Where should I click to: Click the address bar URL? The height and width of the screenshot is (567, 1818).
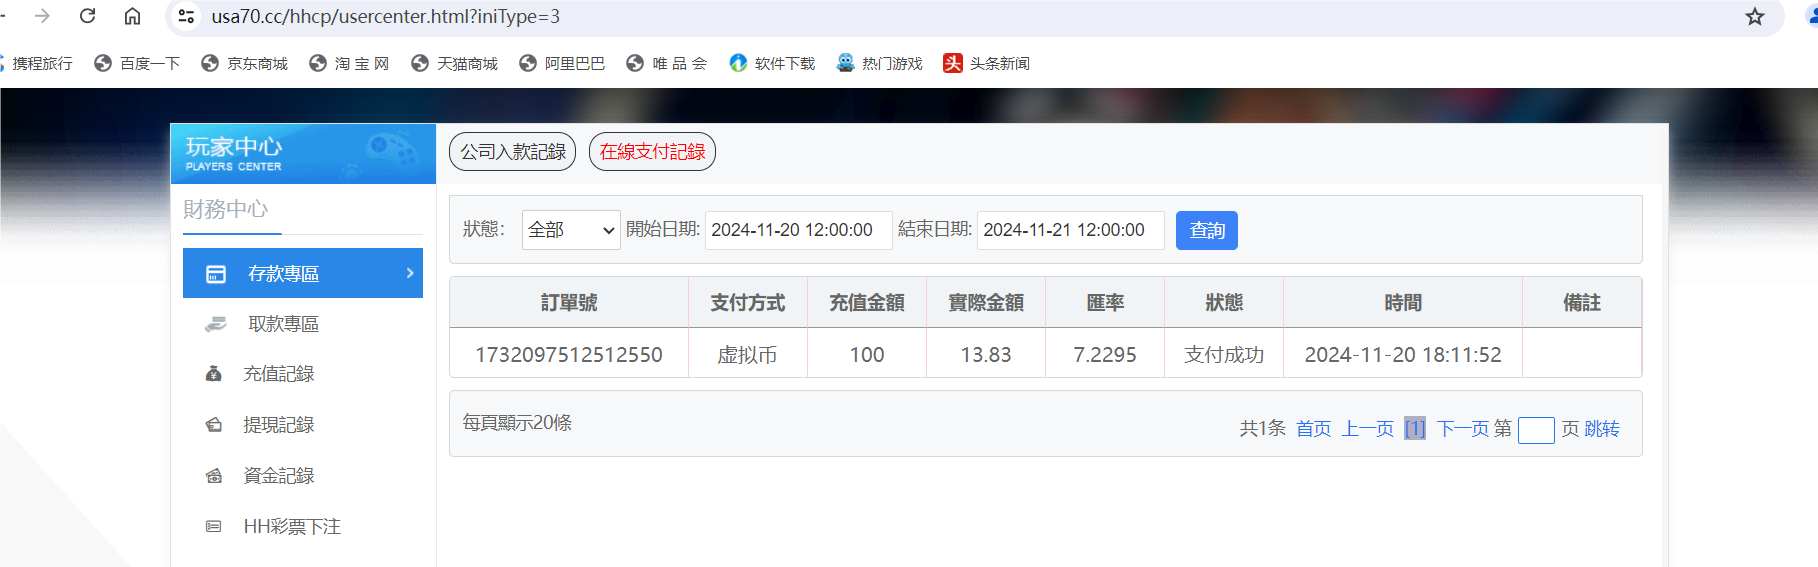click(x=385, y=16)
